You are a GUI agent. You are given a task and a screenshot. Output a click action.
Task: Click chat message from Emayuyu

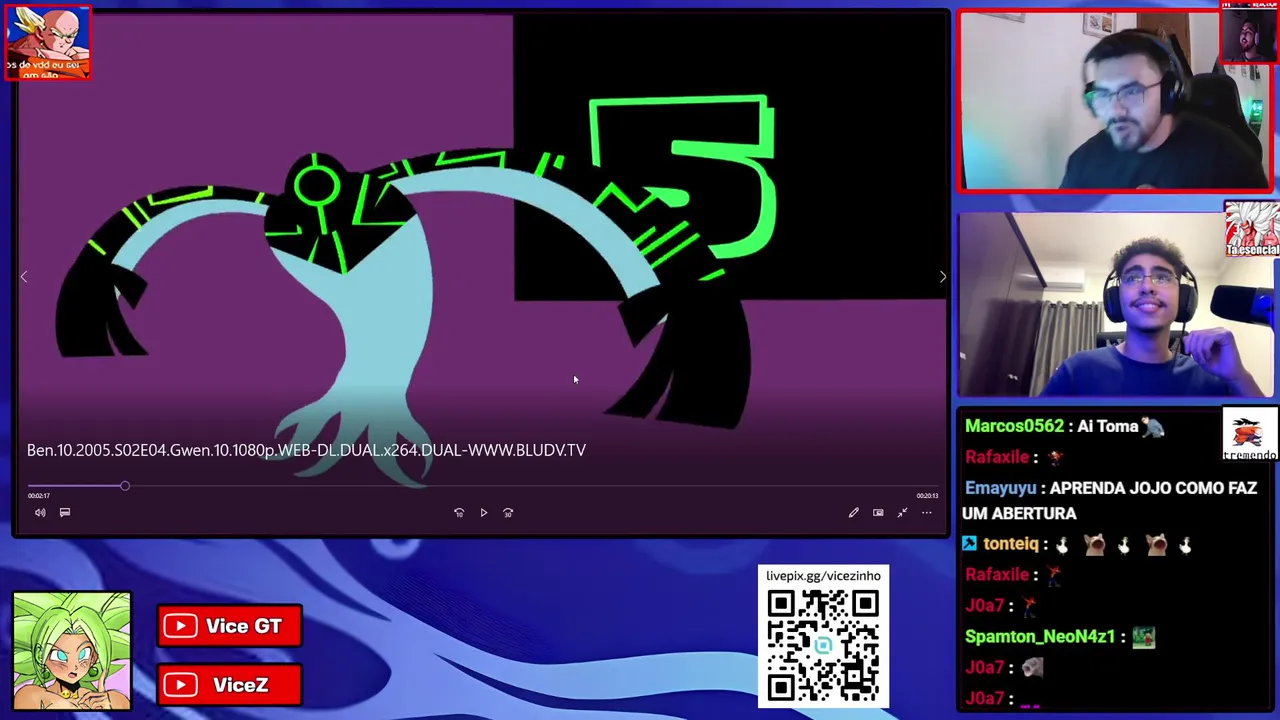tap(1109, 500)
